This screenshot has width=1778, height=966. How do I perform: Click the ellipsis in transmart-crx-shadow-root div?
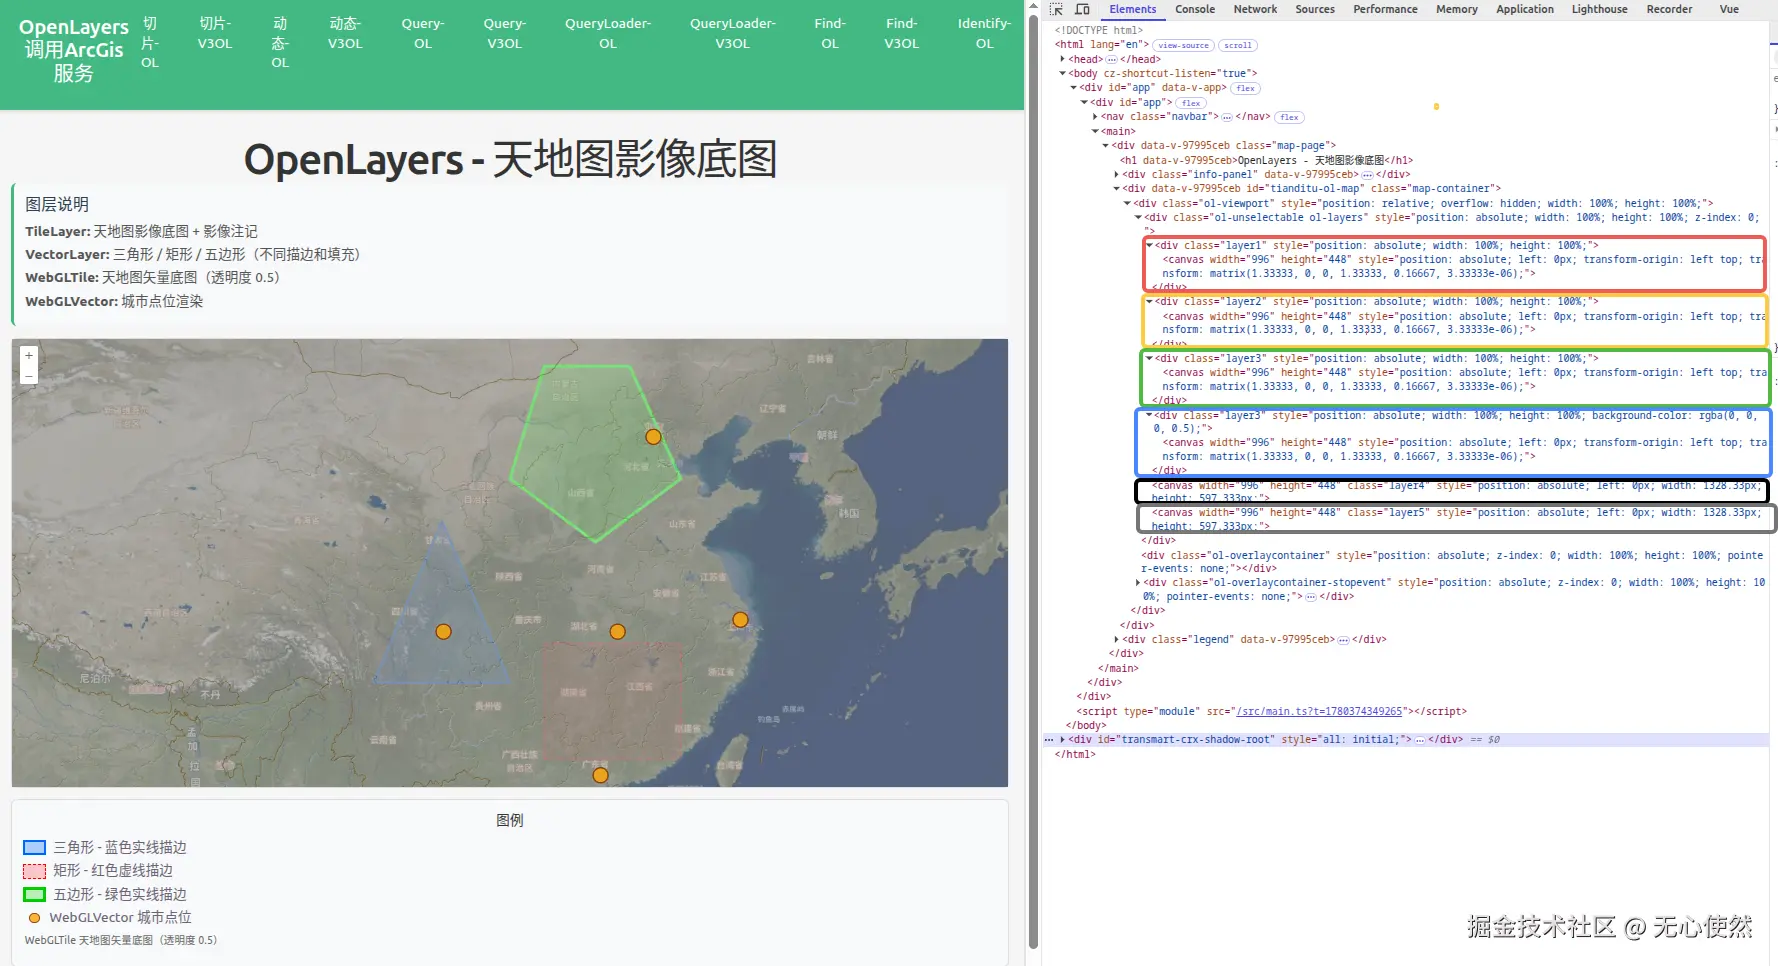click(x=1419, y=740)
